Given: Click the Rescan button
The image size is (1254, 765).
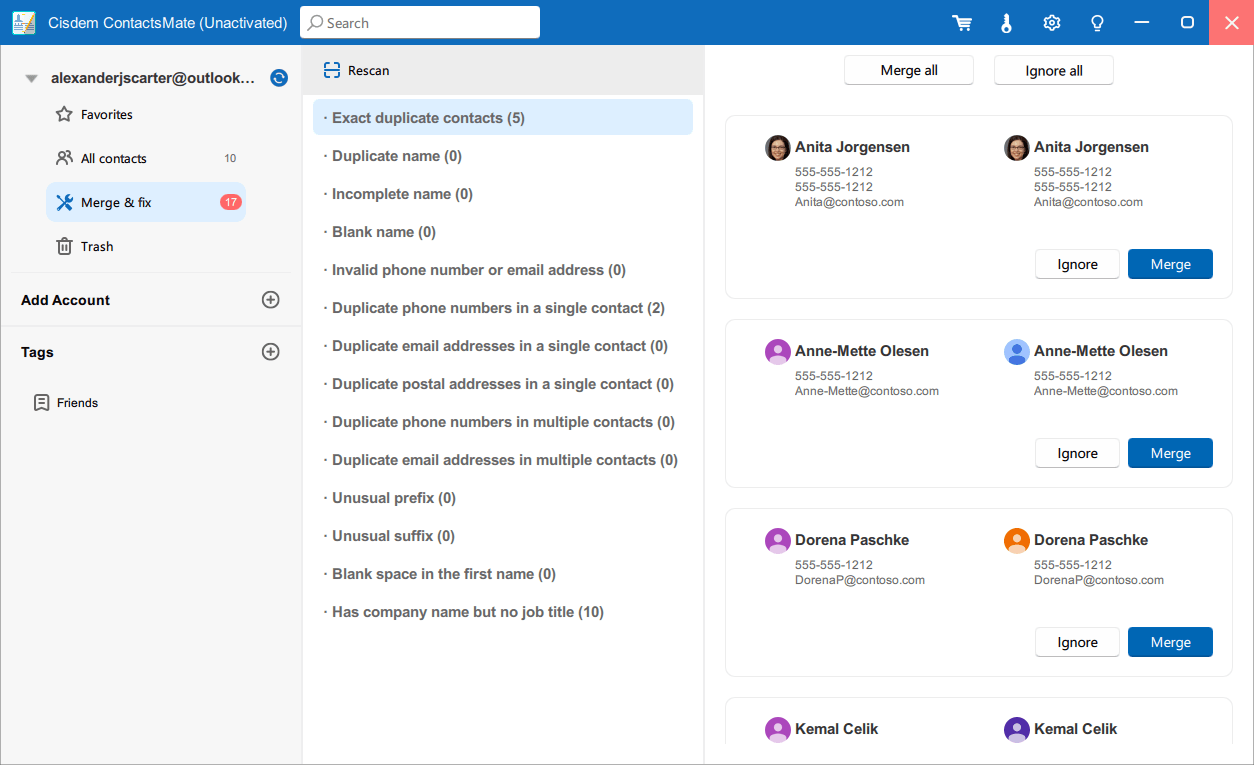Looking at the screenshot, I should coord(357,71).
